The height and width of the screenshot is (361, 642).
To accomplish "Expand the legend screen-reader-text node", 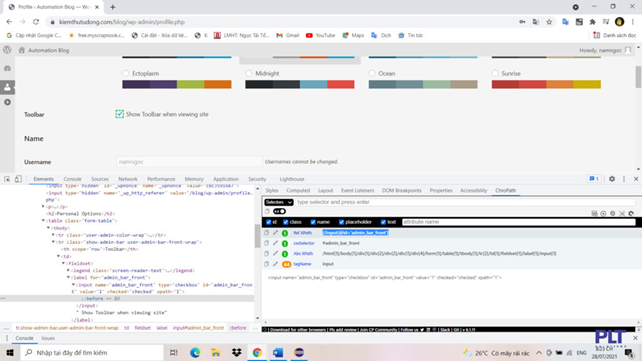I will click(68, 270).
